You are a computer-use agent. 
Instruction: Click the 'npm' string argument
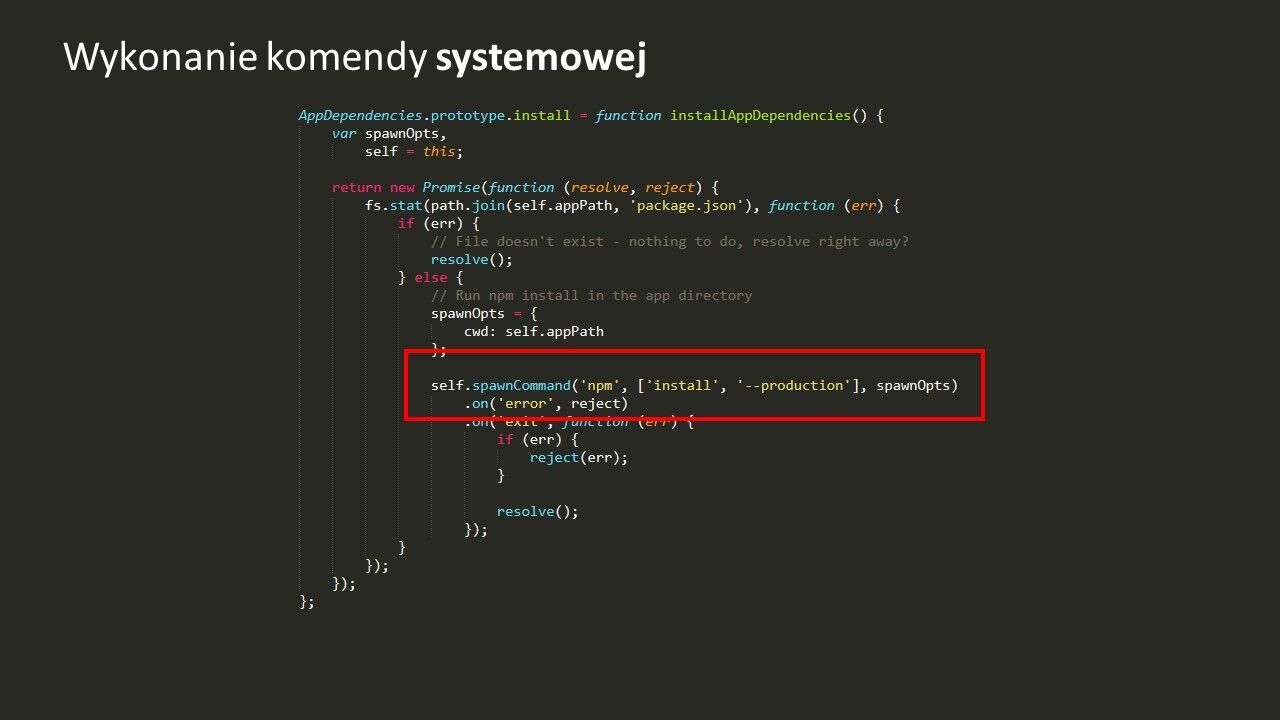(x=600, y=385)
